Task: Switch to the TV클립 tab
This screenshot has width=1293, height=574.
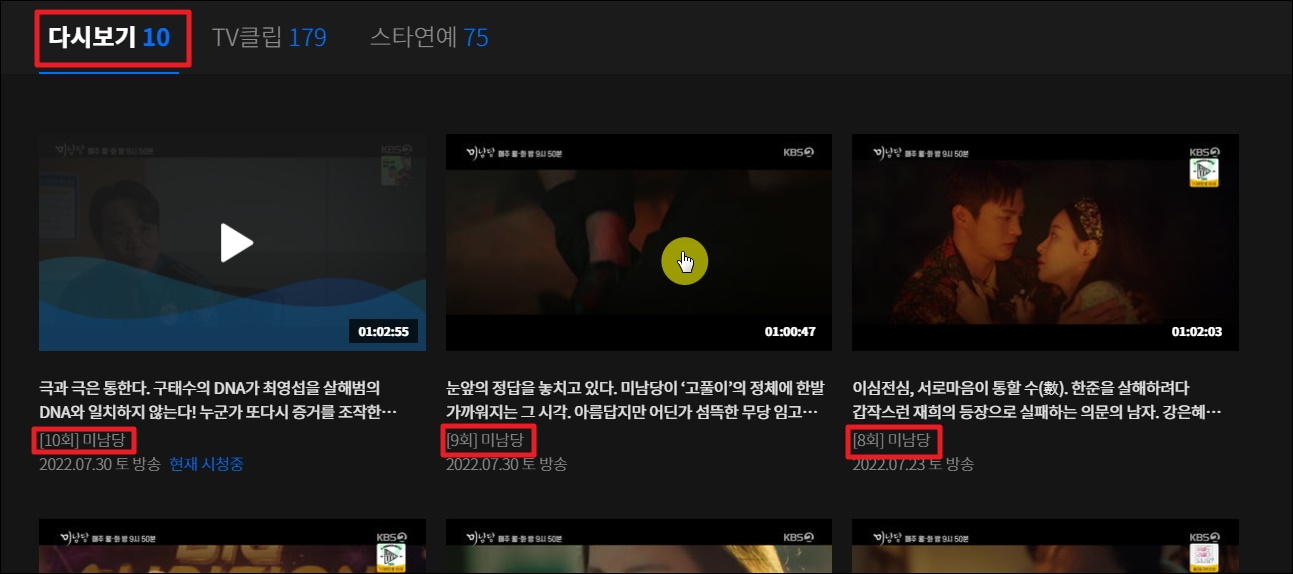Action: point(269,38)
